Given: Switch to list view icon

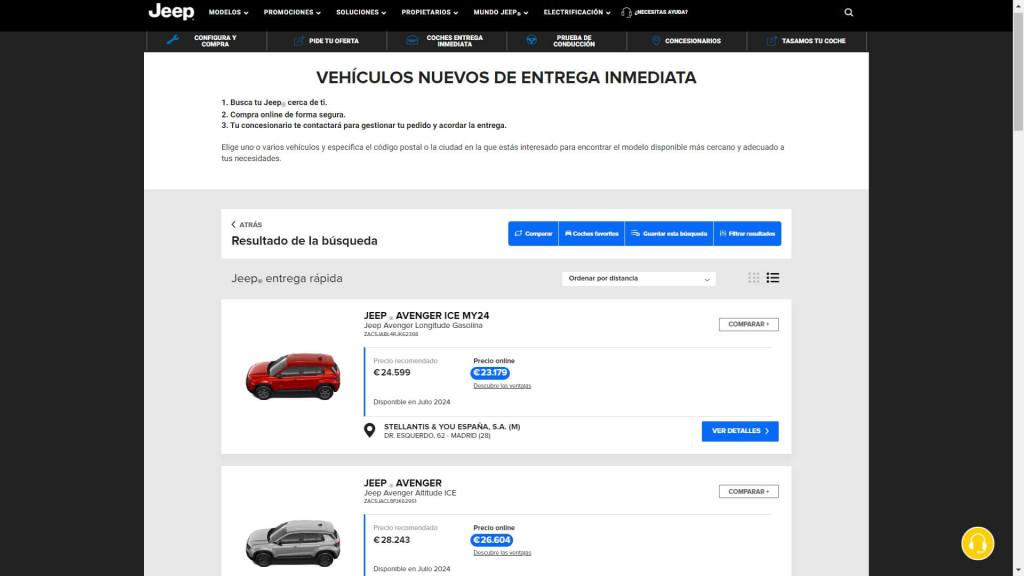Looking at the screenshot, I should pyautogui.click(x=773, y=278).
